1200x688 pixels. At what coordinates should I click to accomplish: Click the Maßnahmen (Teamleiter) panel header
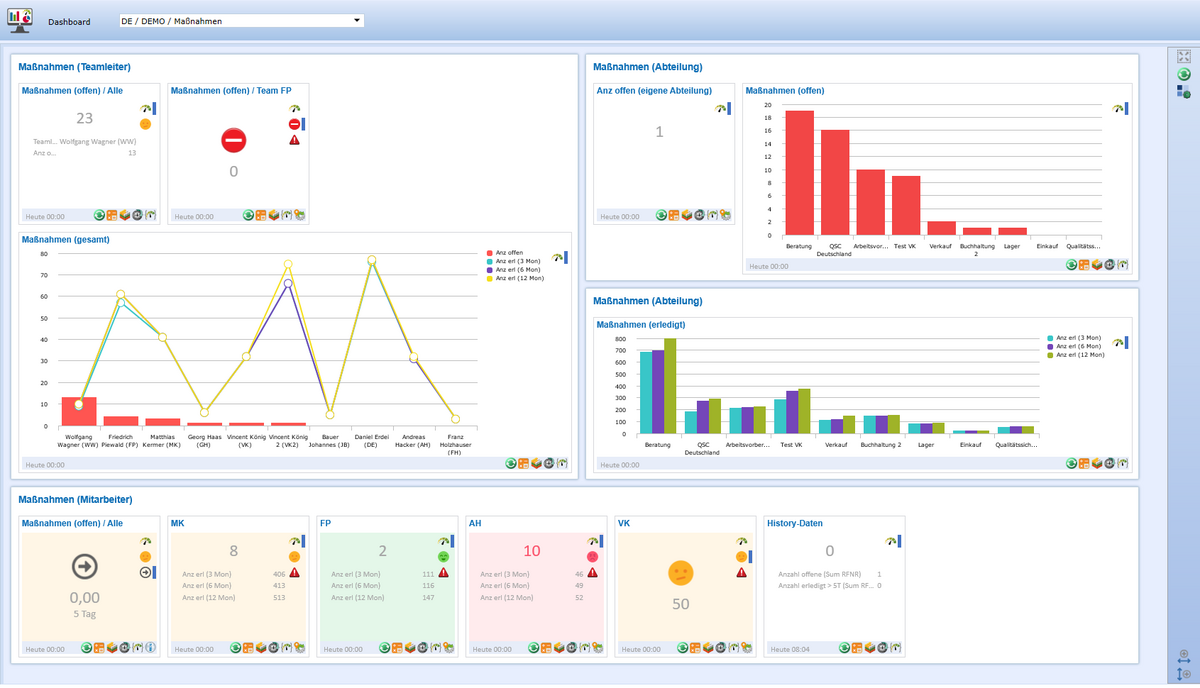pos(75,67)
